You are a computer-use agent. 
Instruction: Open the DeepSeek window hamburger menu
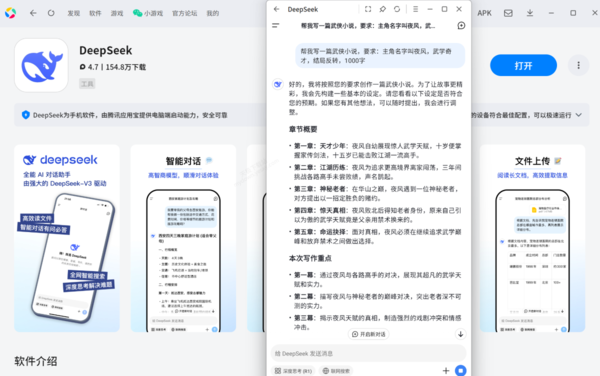[x=416, y=9]
